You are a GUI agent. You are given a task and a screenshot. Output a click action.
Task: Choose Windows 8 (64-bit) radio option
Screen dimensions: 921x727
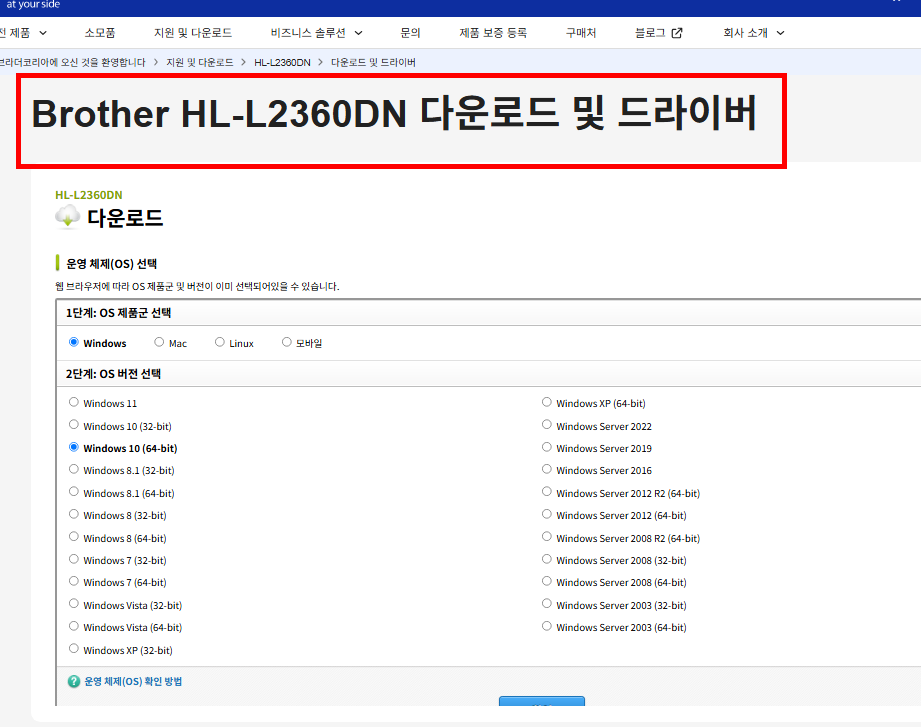[x=73, y=537]
